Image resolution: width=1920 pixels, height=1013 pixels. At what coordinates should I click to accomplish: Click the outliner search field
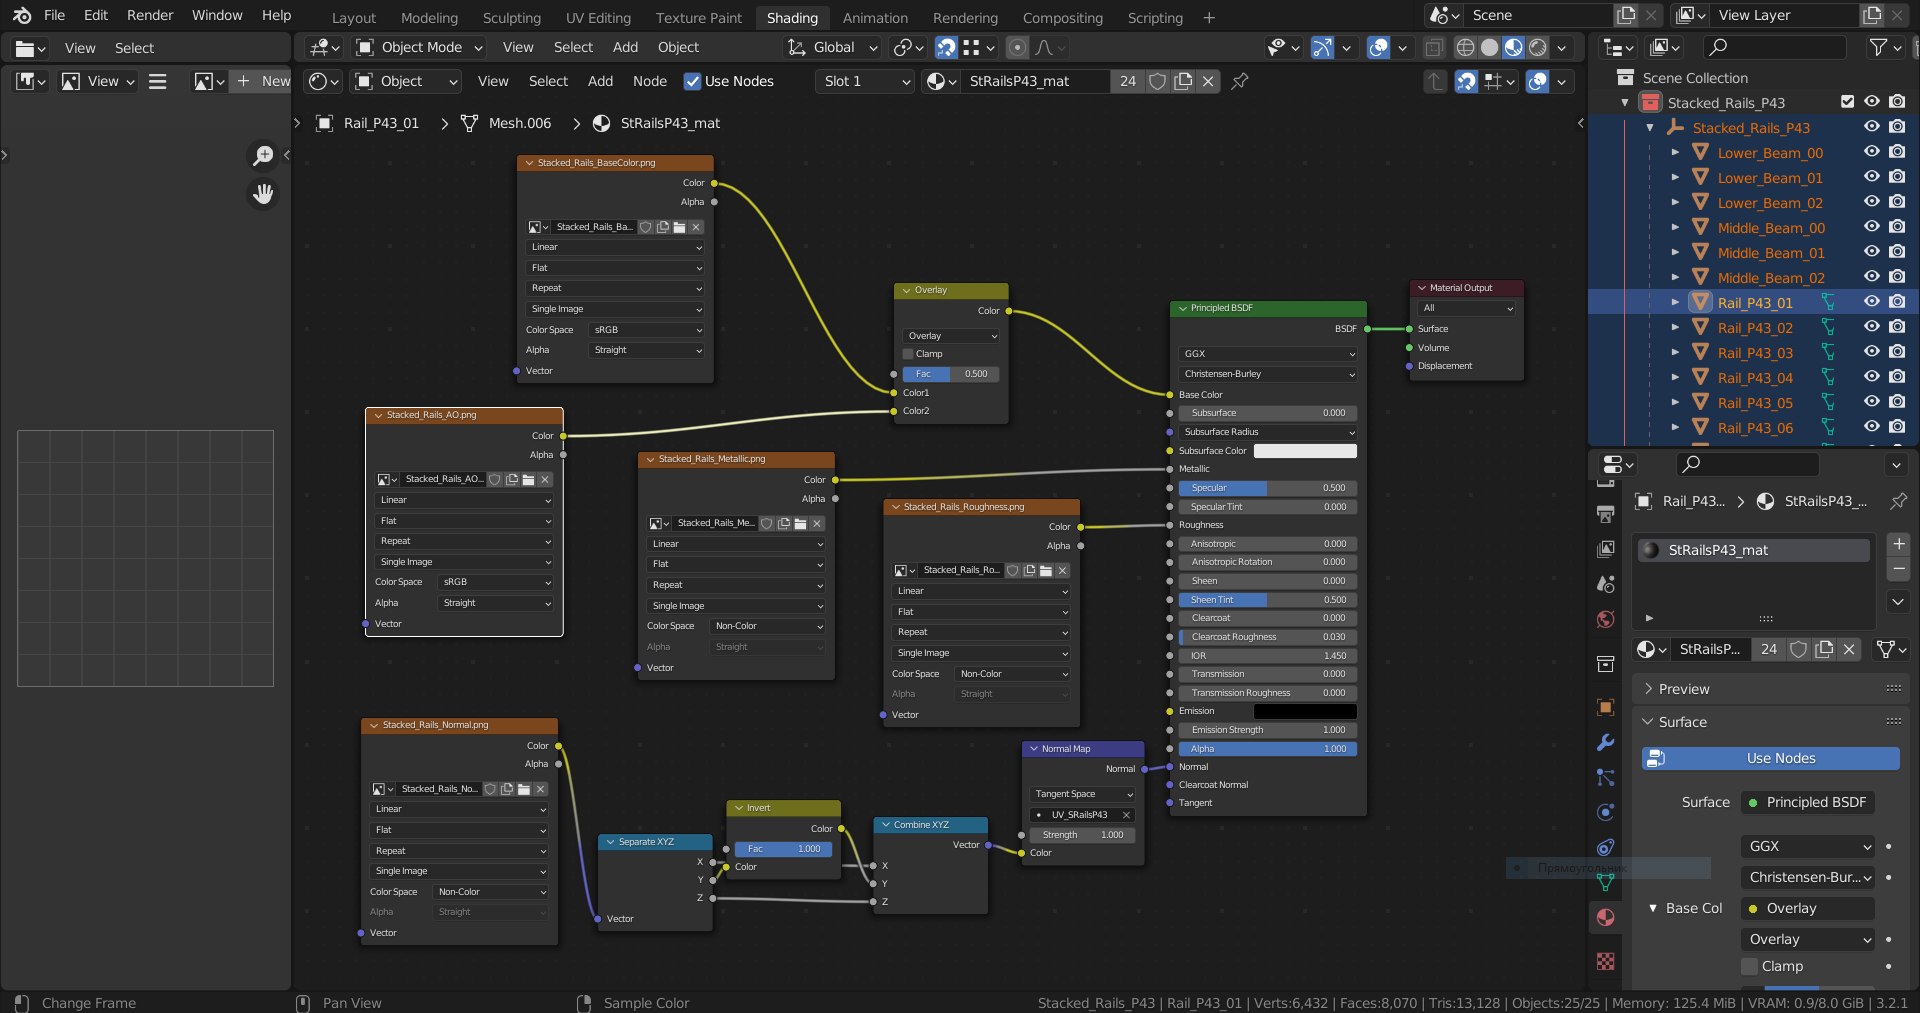(x=1775, y=47)
